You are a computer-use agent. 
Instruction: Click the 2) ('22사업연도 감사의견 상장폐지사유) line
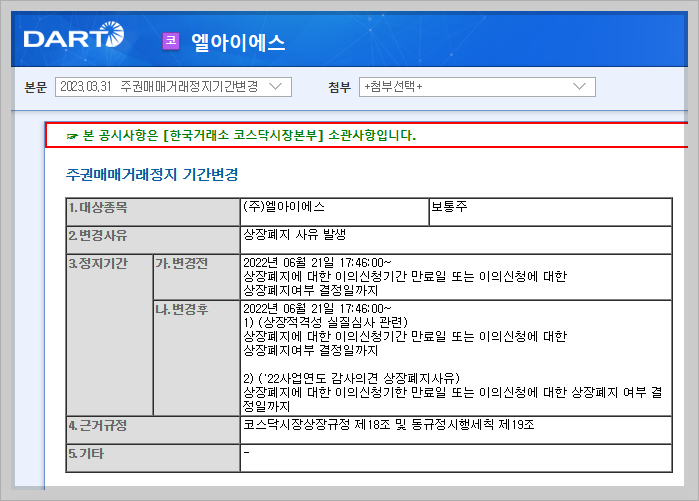(x=351, y=378)
